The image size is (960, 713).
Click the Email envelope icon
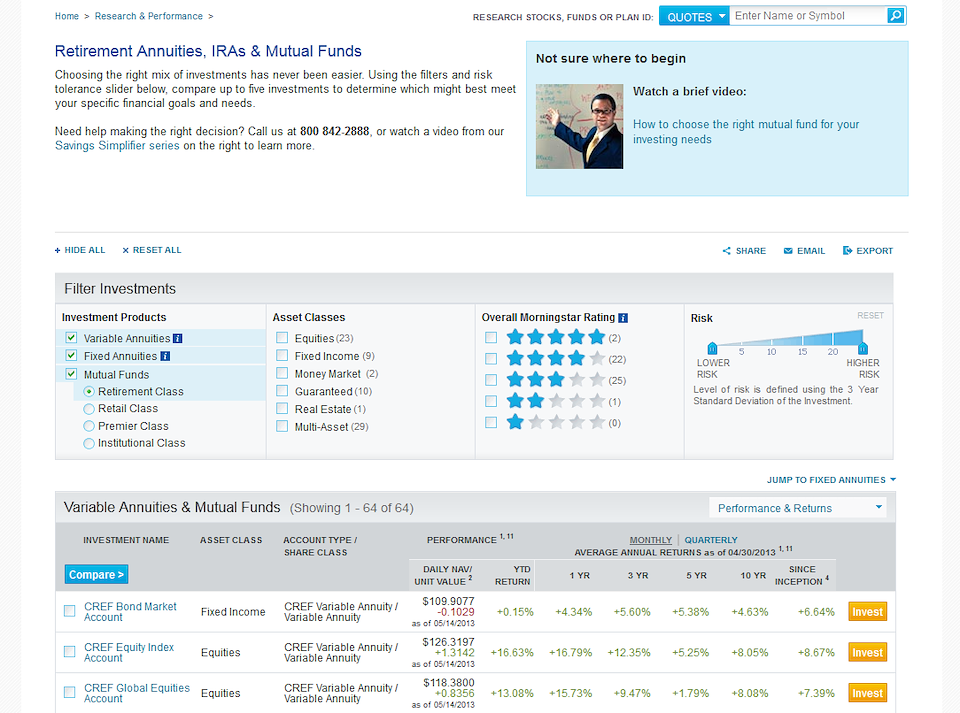coord(788,251)
